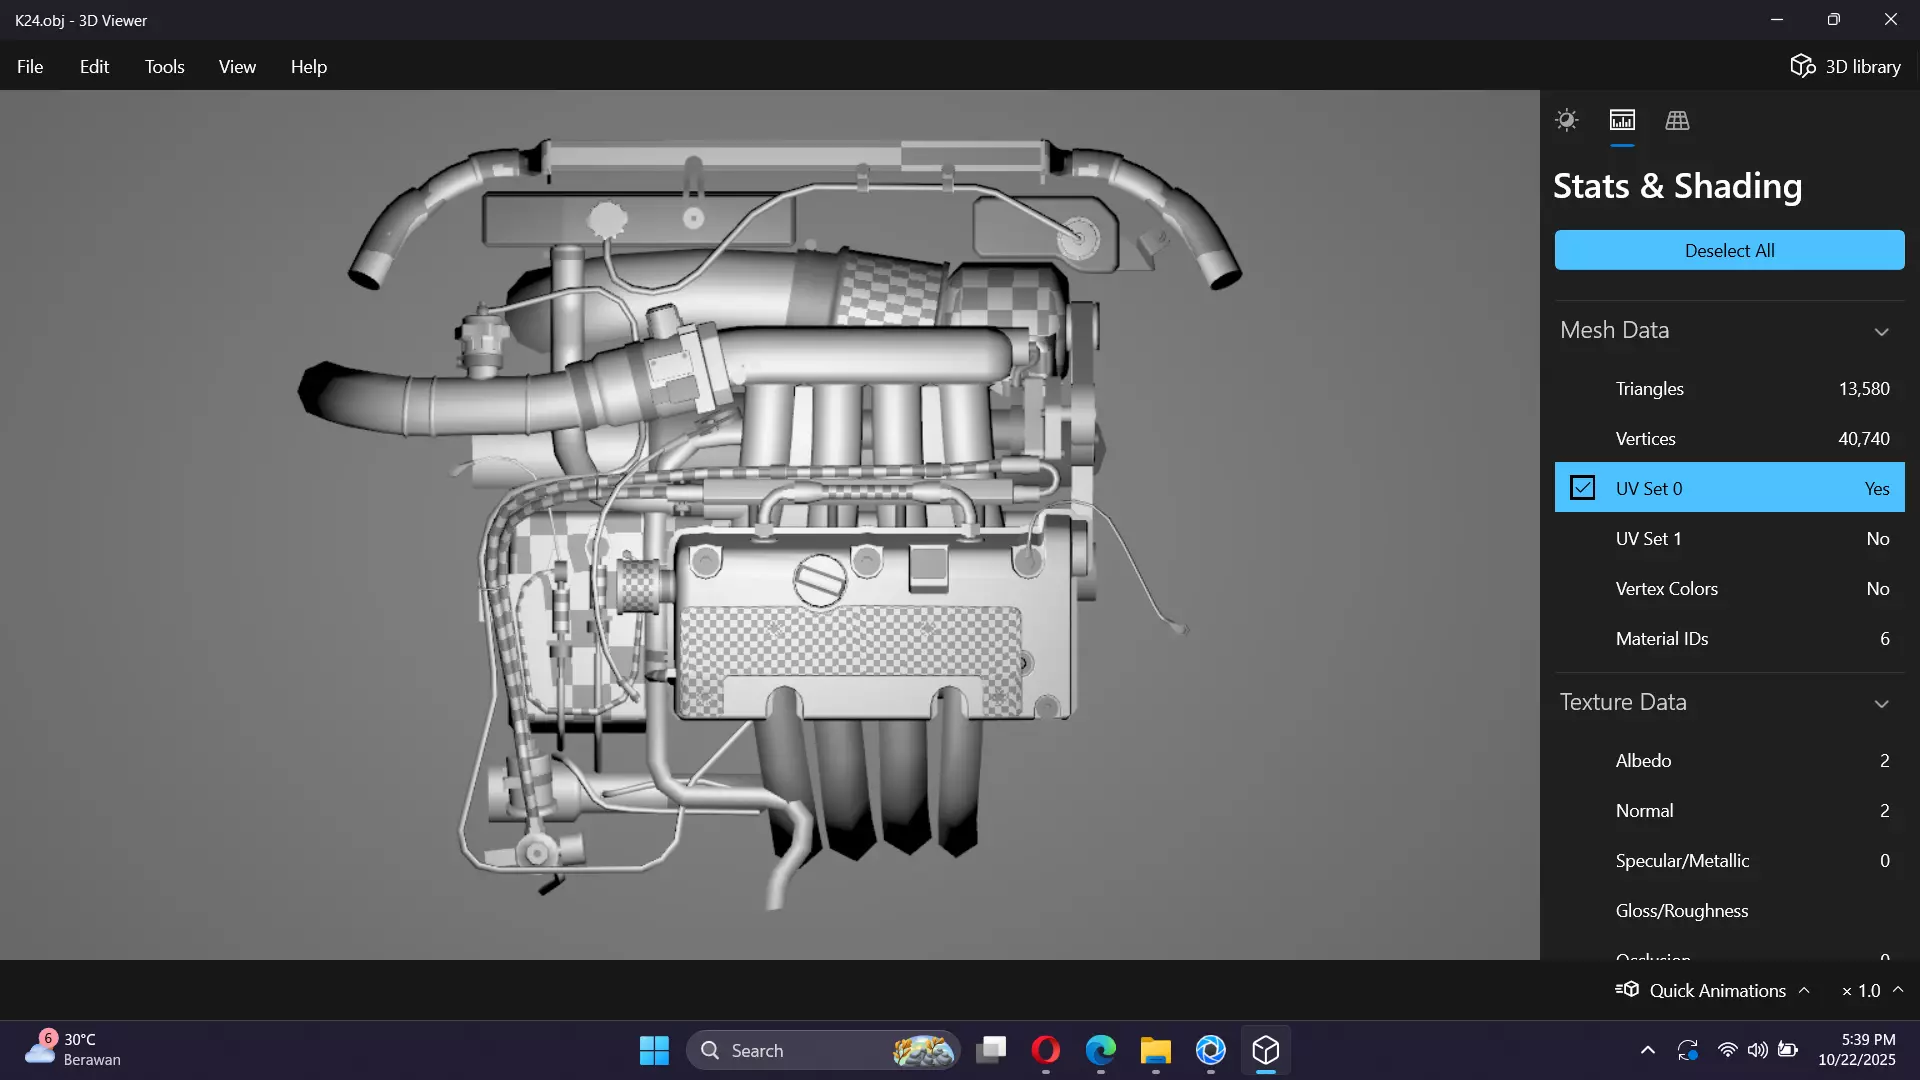Open the clock and date flyout
This screenshot has width=1920, height=1080.
coord(1857,1050)
